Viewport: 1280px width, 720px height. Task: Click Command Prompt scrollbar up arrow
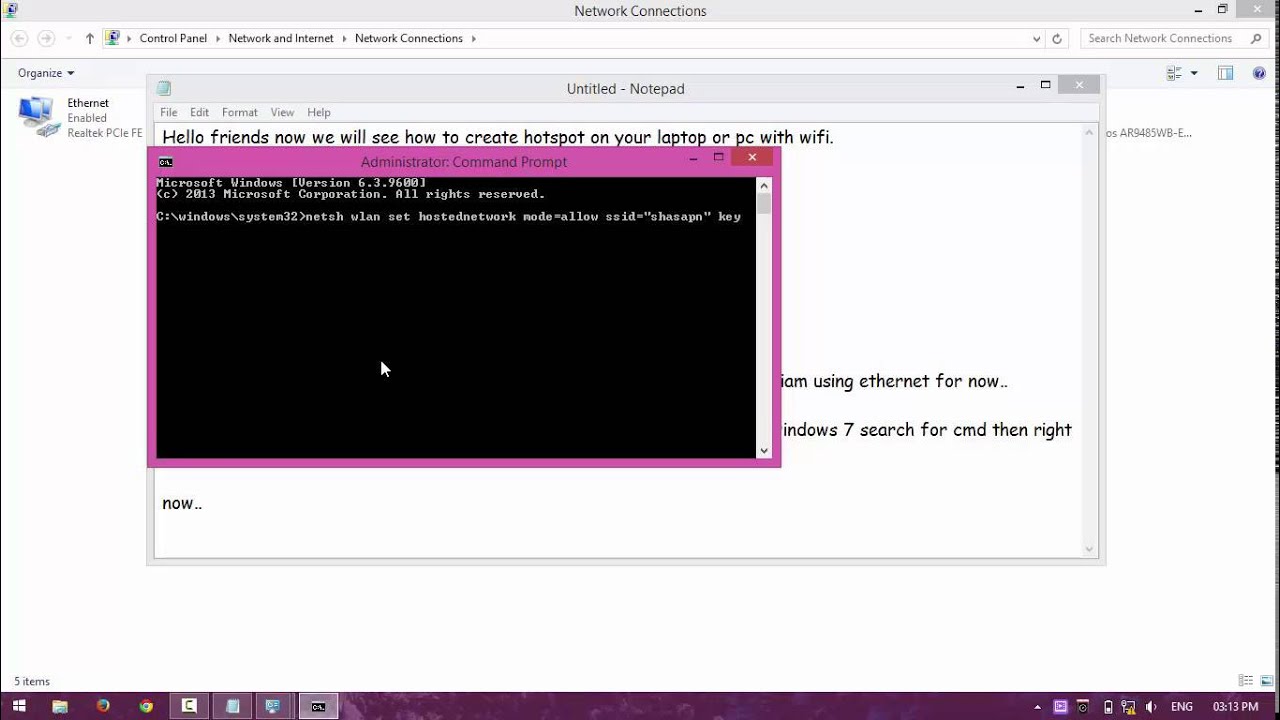[764, 185]
